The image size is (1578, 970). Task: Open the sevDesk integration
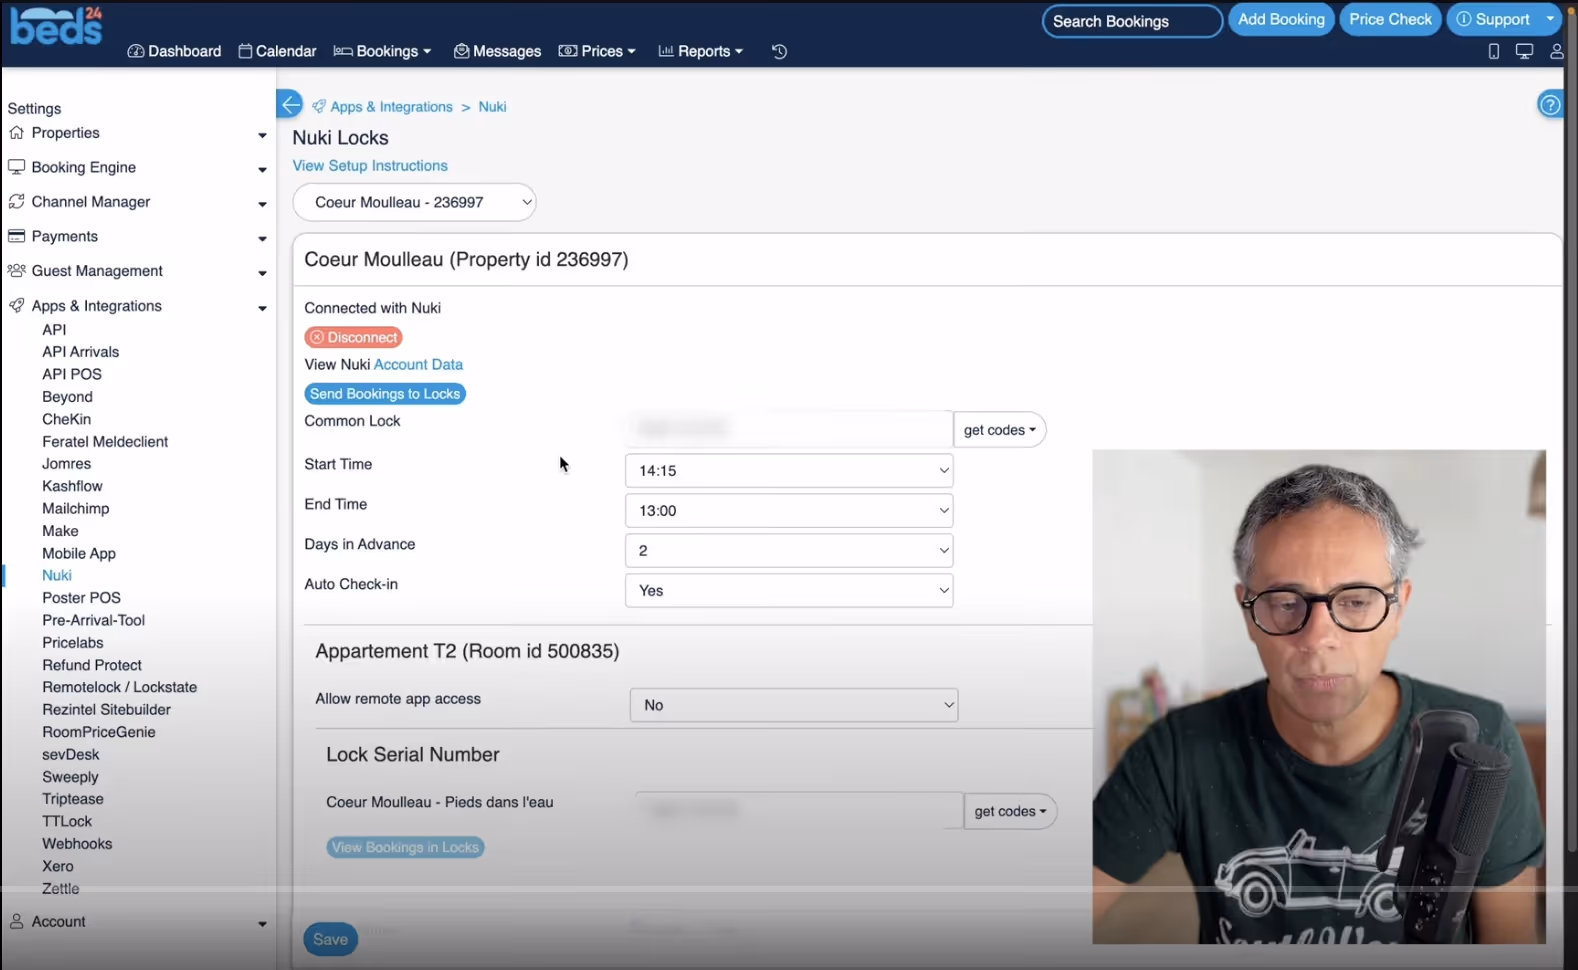71,755
